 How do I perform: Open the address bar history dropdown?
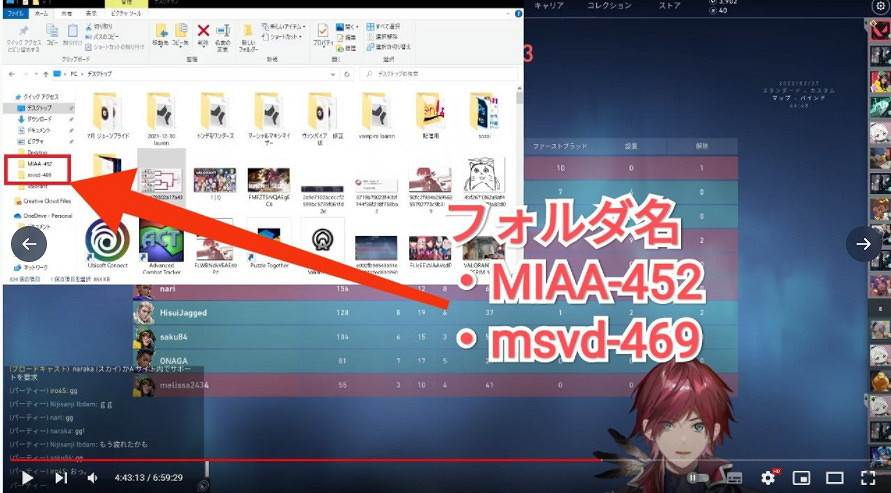(334, 74)
